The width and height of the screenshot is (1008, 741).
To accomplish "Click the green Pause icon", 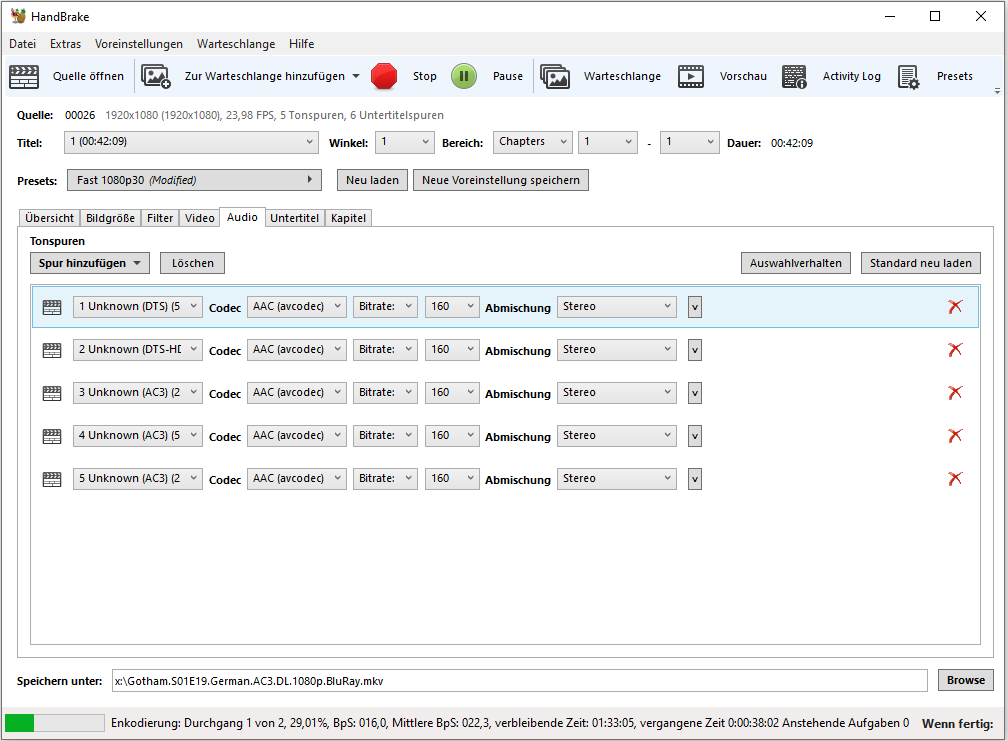I will click(464, 76).
